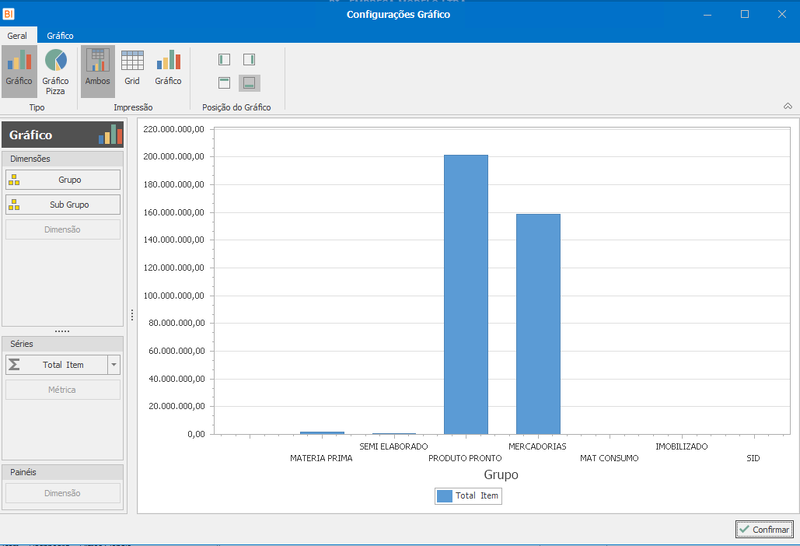Click the sigma Total Item series button
Viewport: 800px width, 546px height.
coord(57,365)
